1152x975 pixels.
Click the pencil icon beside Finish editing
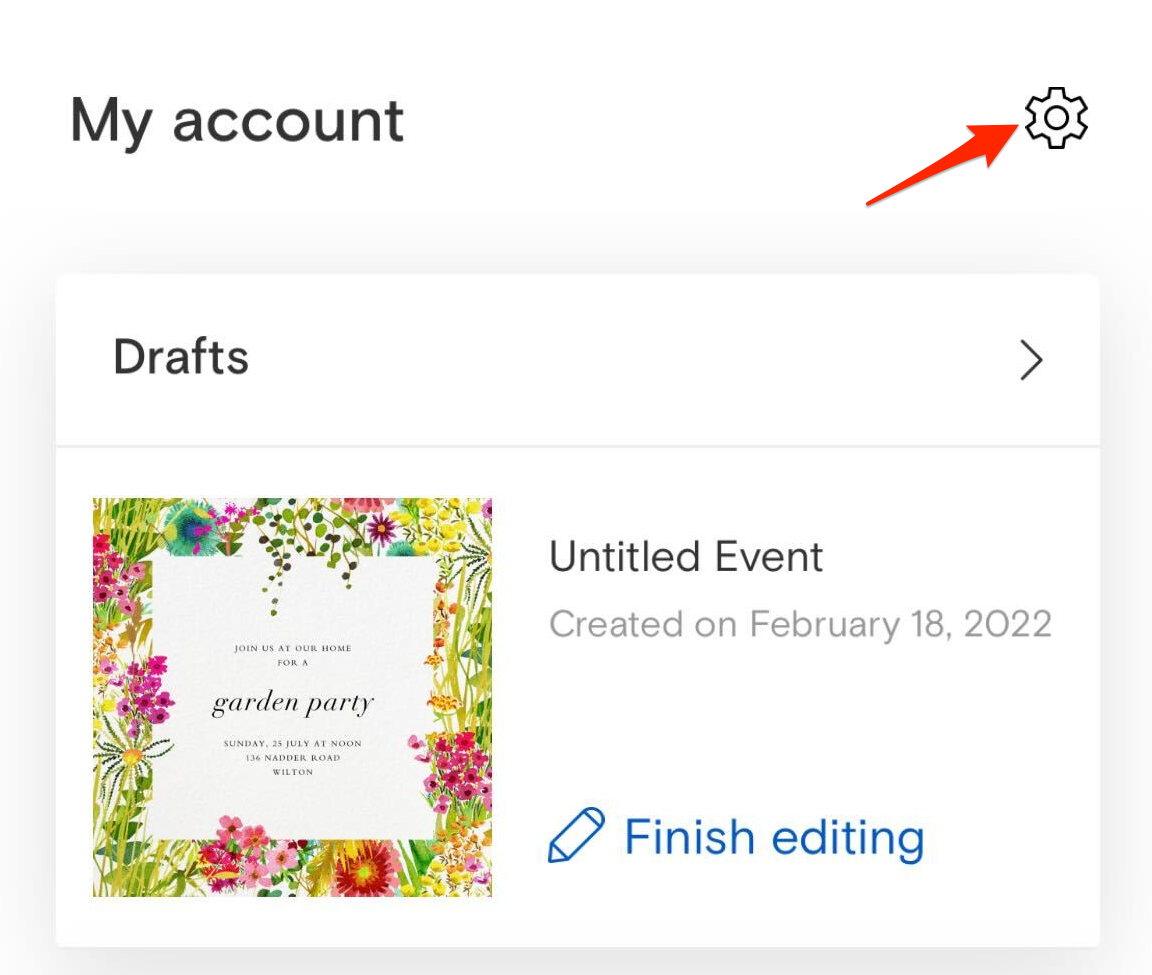577,835
